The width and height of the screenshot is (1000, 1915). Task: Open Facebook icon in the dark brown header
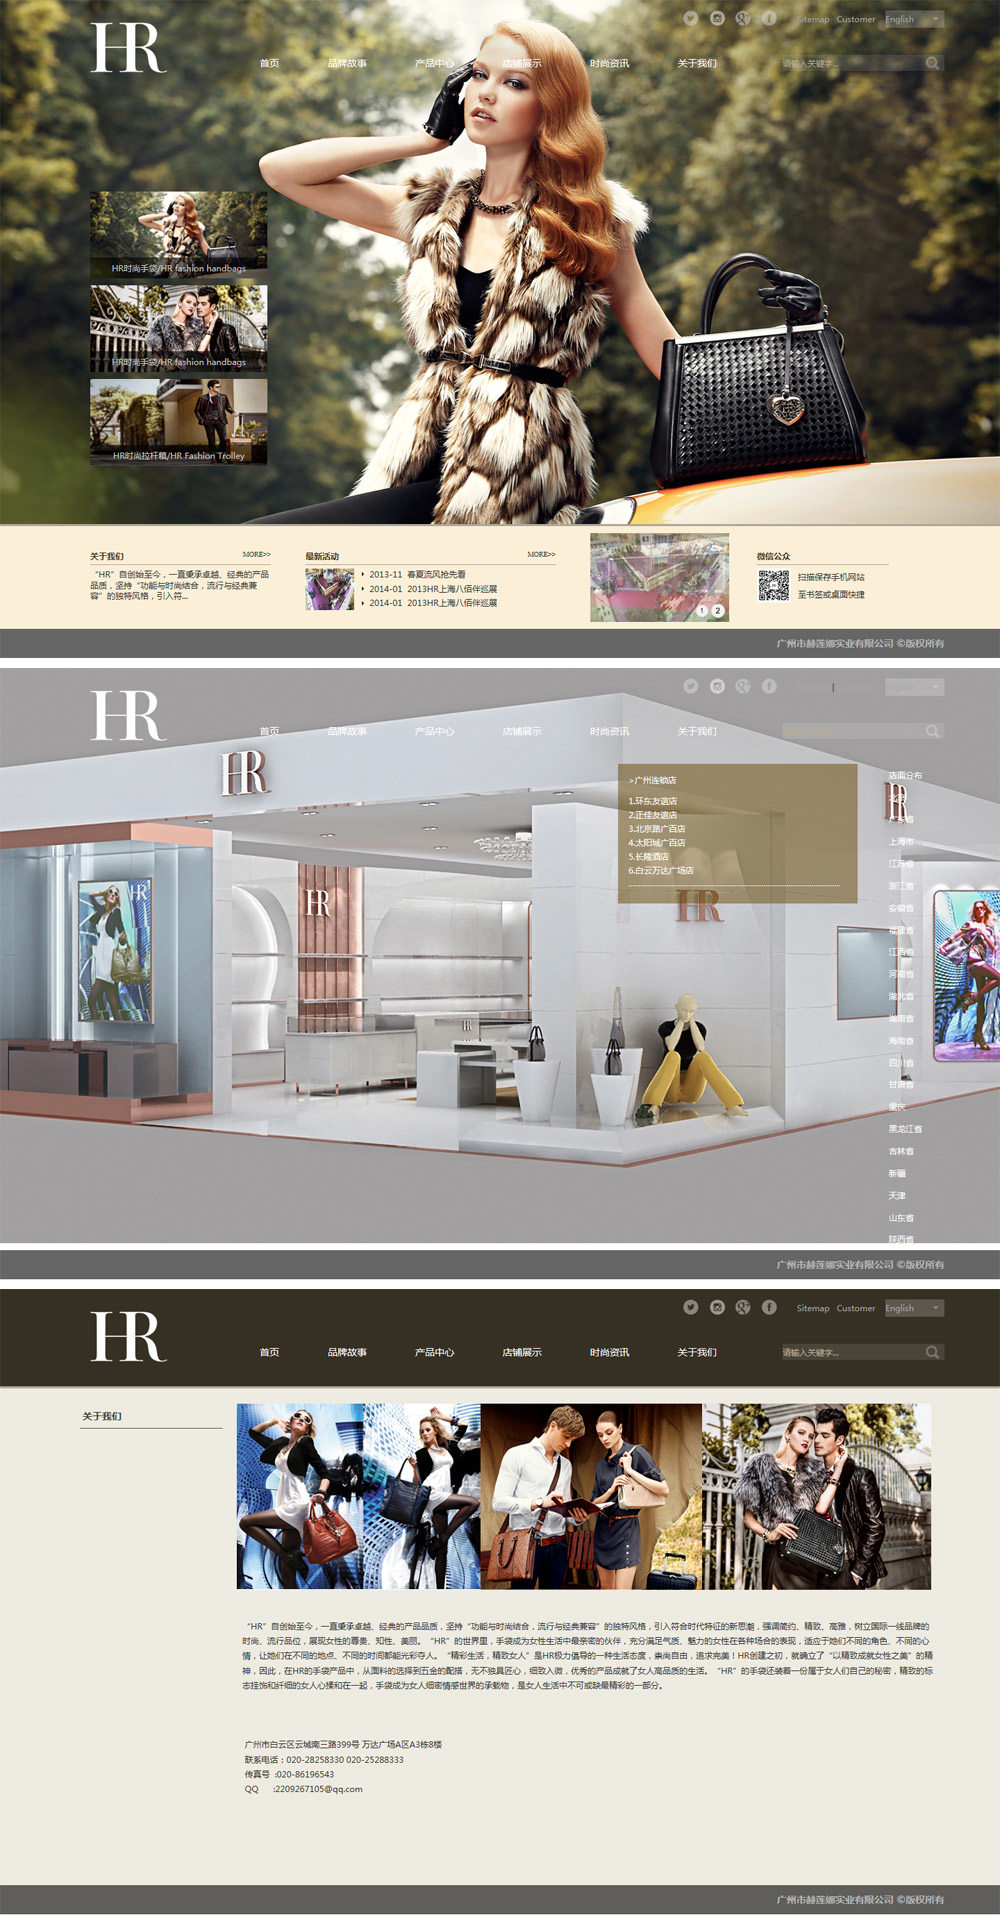[x=769, y=1307]
